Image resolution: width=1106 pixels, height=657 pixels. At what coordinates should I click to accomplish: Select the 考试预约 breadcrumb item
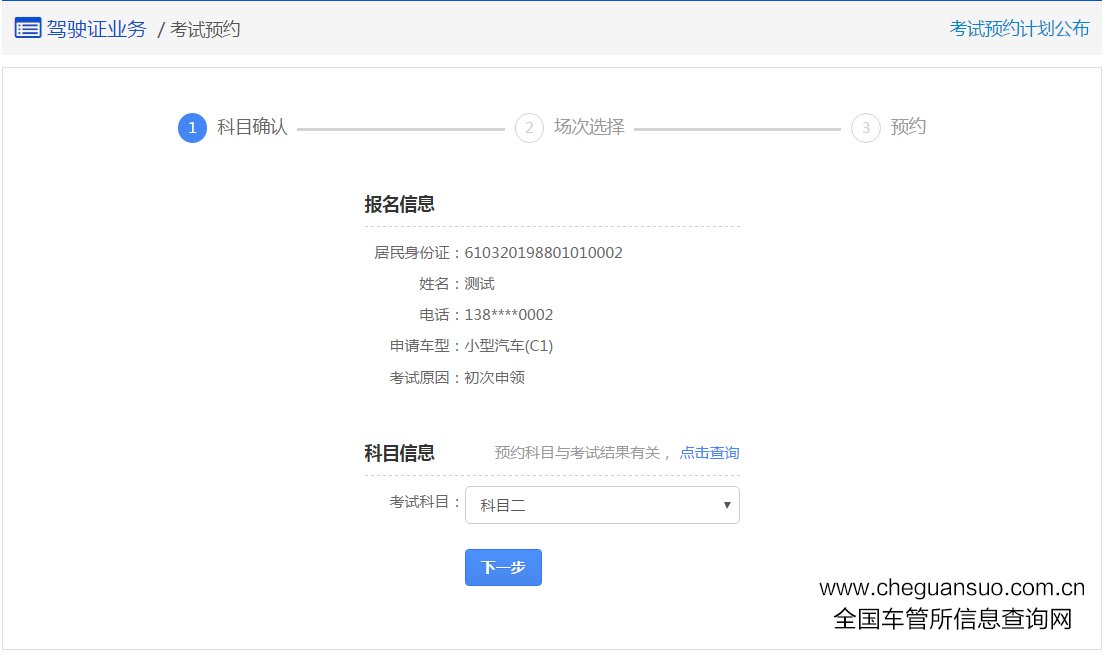(205, 30)
